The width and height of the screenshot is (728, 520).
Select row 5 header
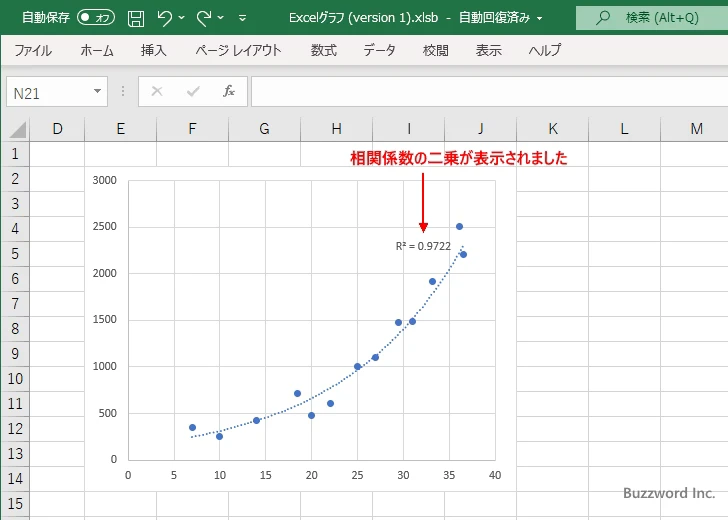15,254
